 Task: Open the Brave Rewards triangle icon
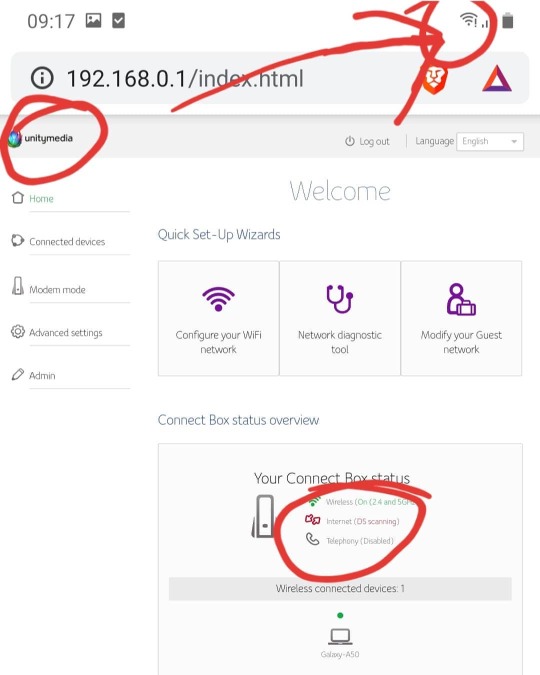point(497,79)
